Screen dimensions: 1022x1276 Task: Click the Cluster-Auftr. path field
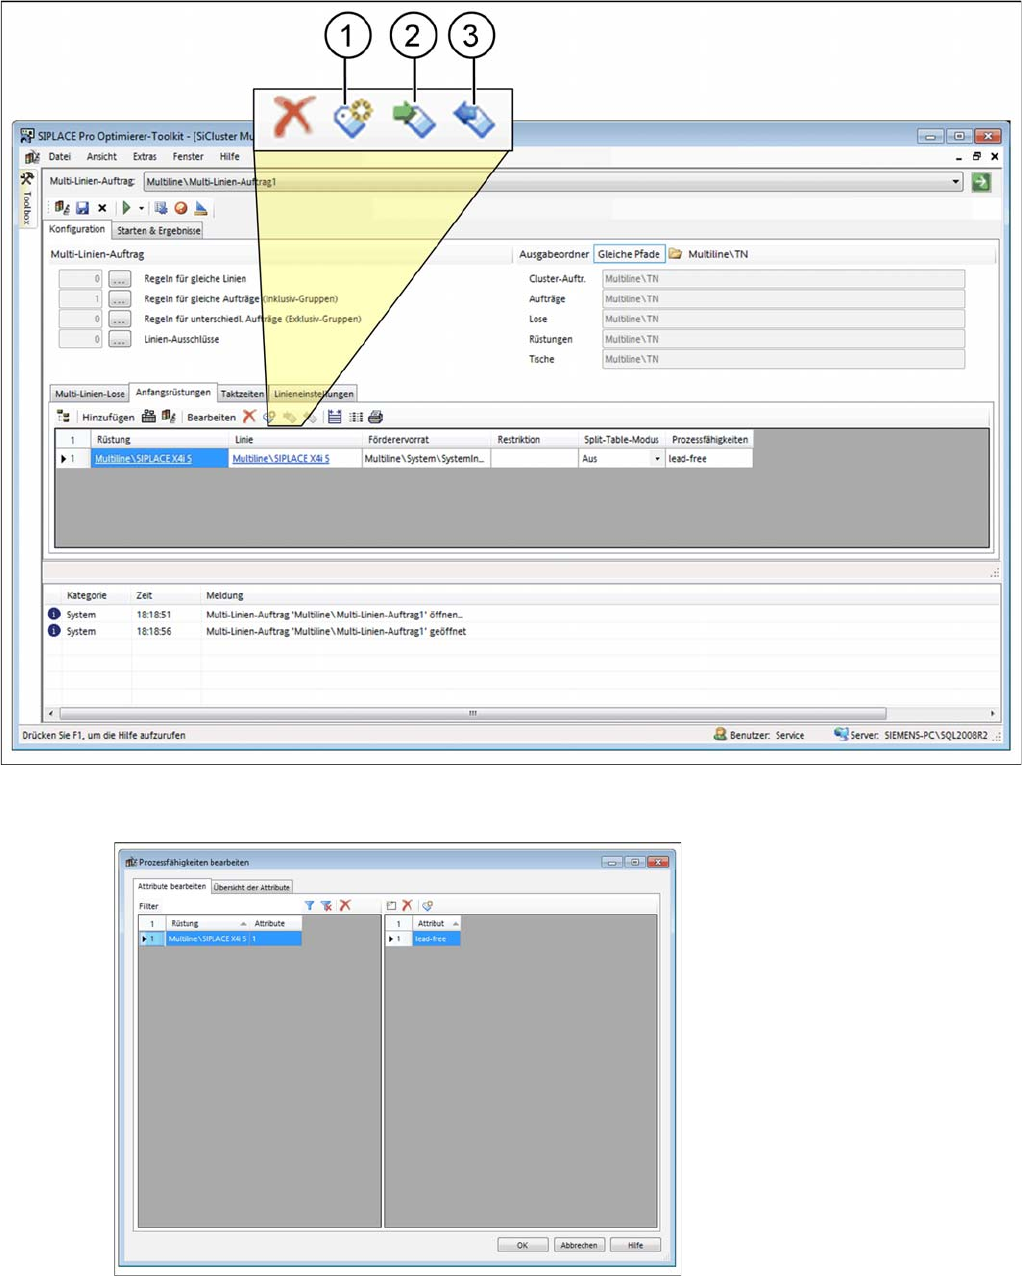[x=783, y=279]
